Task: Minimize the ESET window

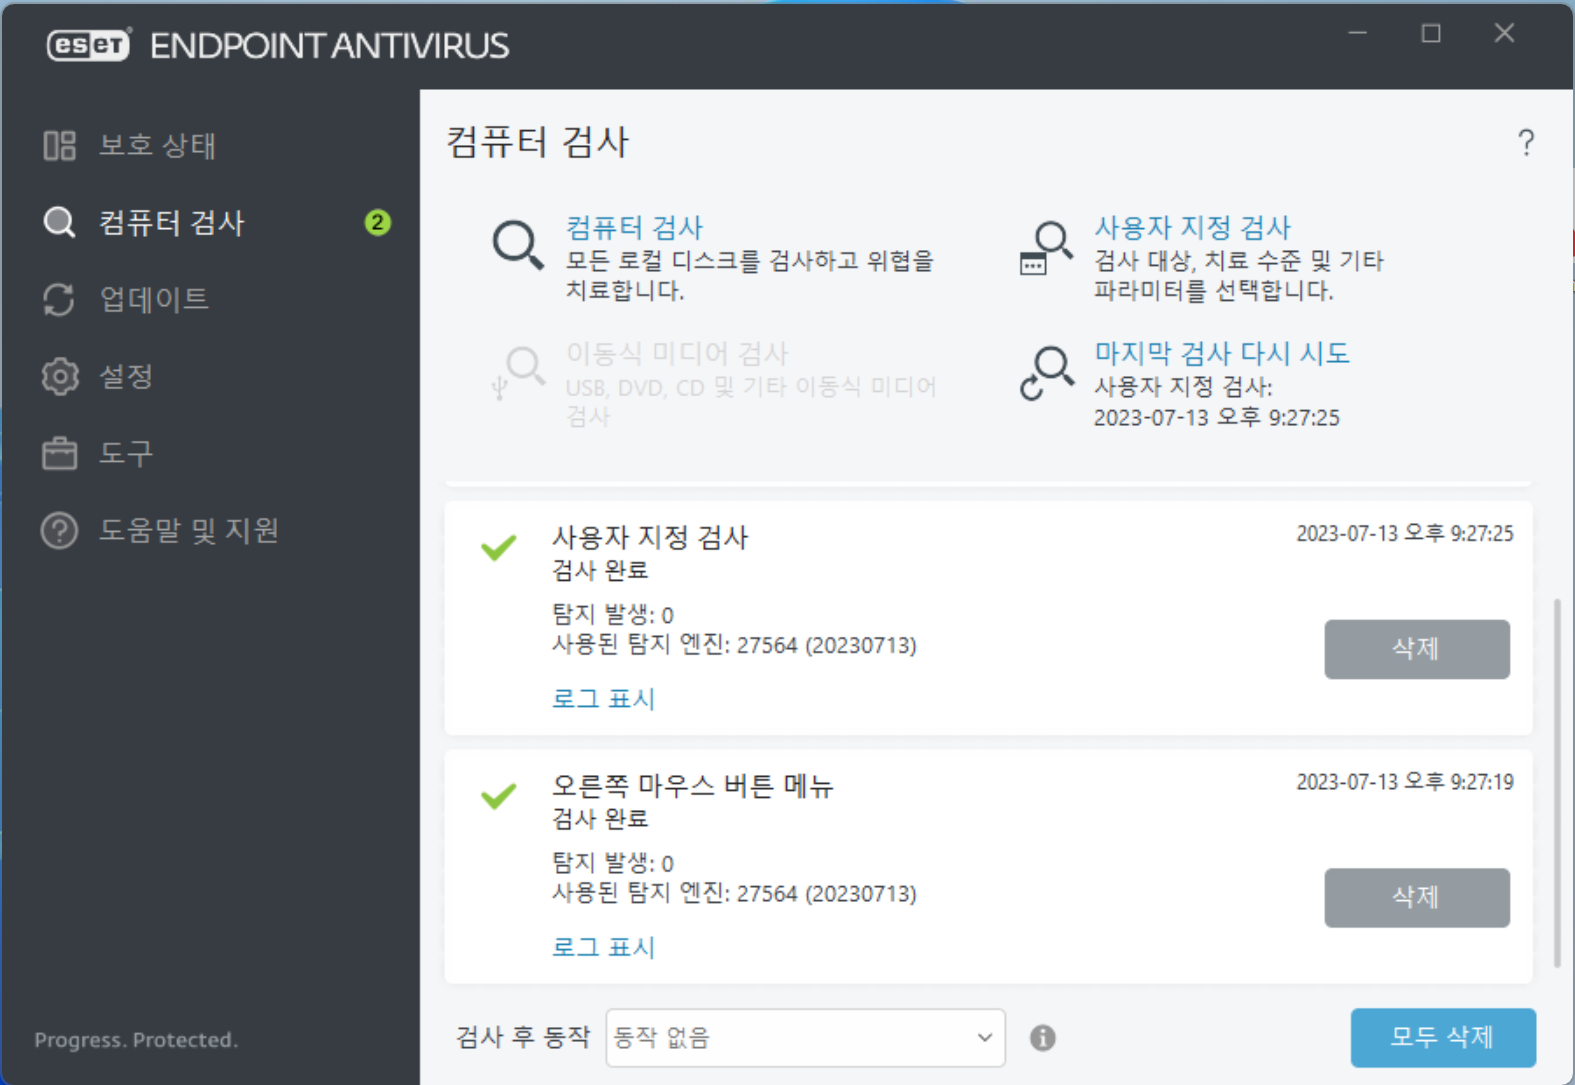Action: click(1357, 33)
